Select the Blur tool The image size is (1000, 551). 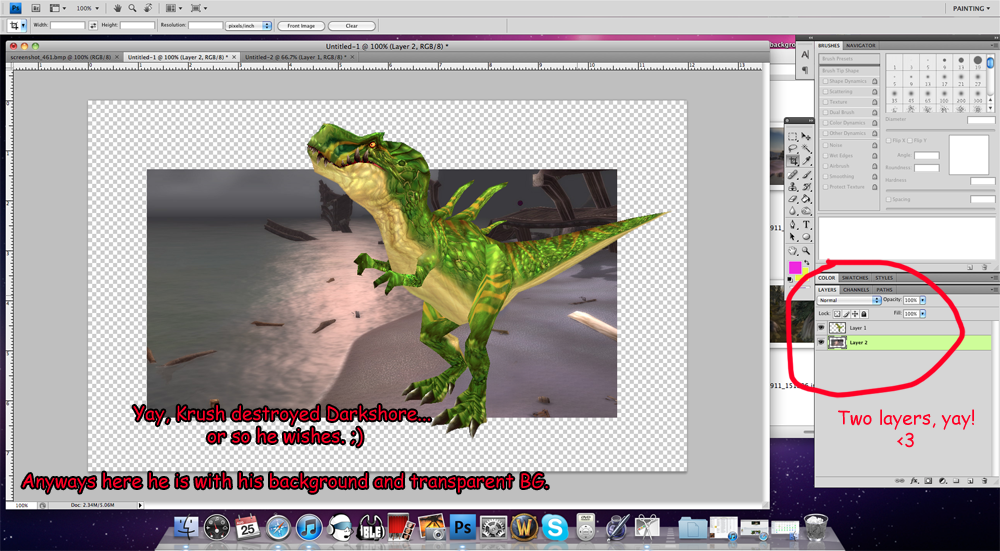[x=792, y=211]
